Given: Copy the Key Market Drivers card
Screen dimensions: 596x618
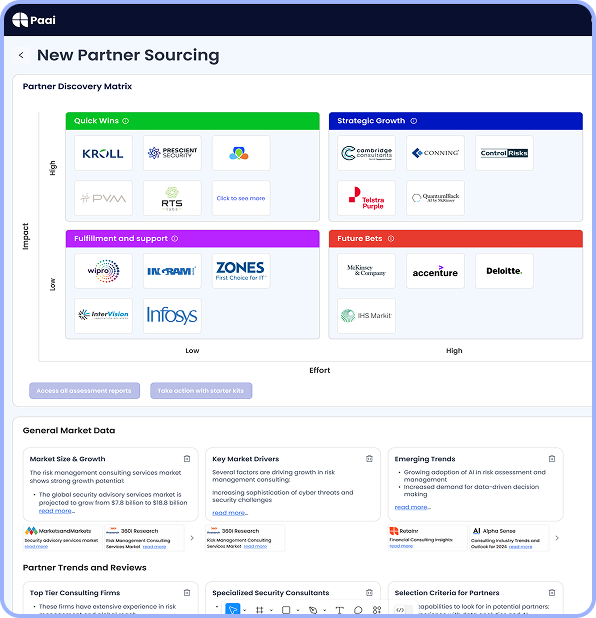Looking at the screenshot, I should point(369,459).
